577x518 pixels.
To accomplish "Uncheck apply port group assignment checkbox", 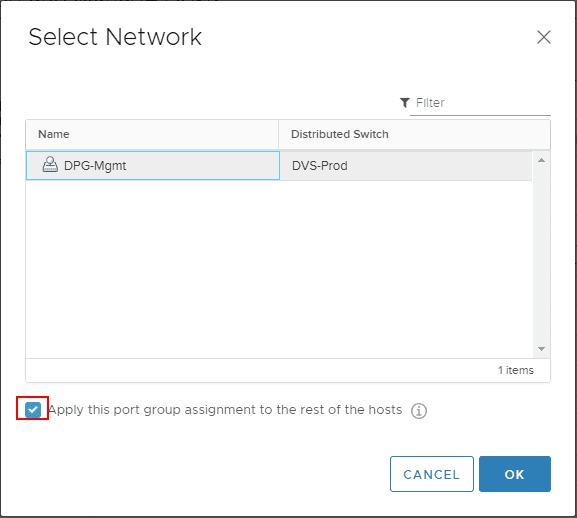I will coord(33,409).
